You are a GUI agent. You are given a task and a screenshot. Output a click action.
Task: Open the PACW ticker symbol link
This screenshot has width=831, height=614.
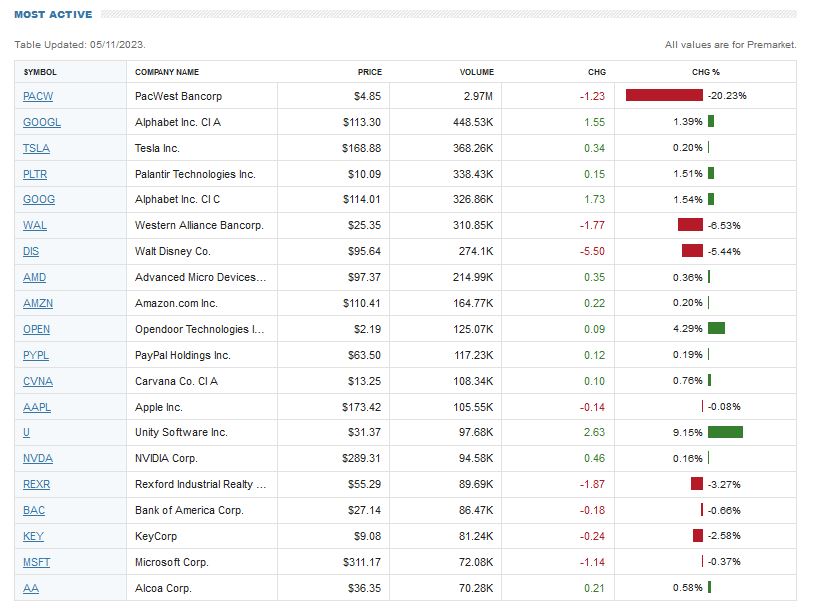pyautogui.click(x=36, y=96)
